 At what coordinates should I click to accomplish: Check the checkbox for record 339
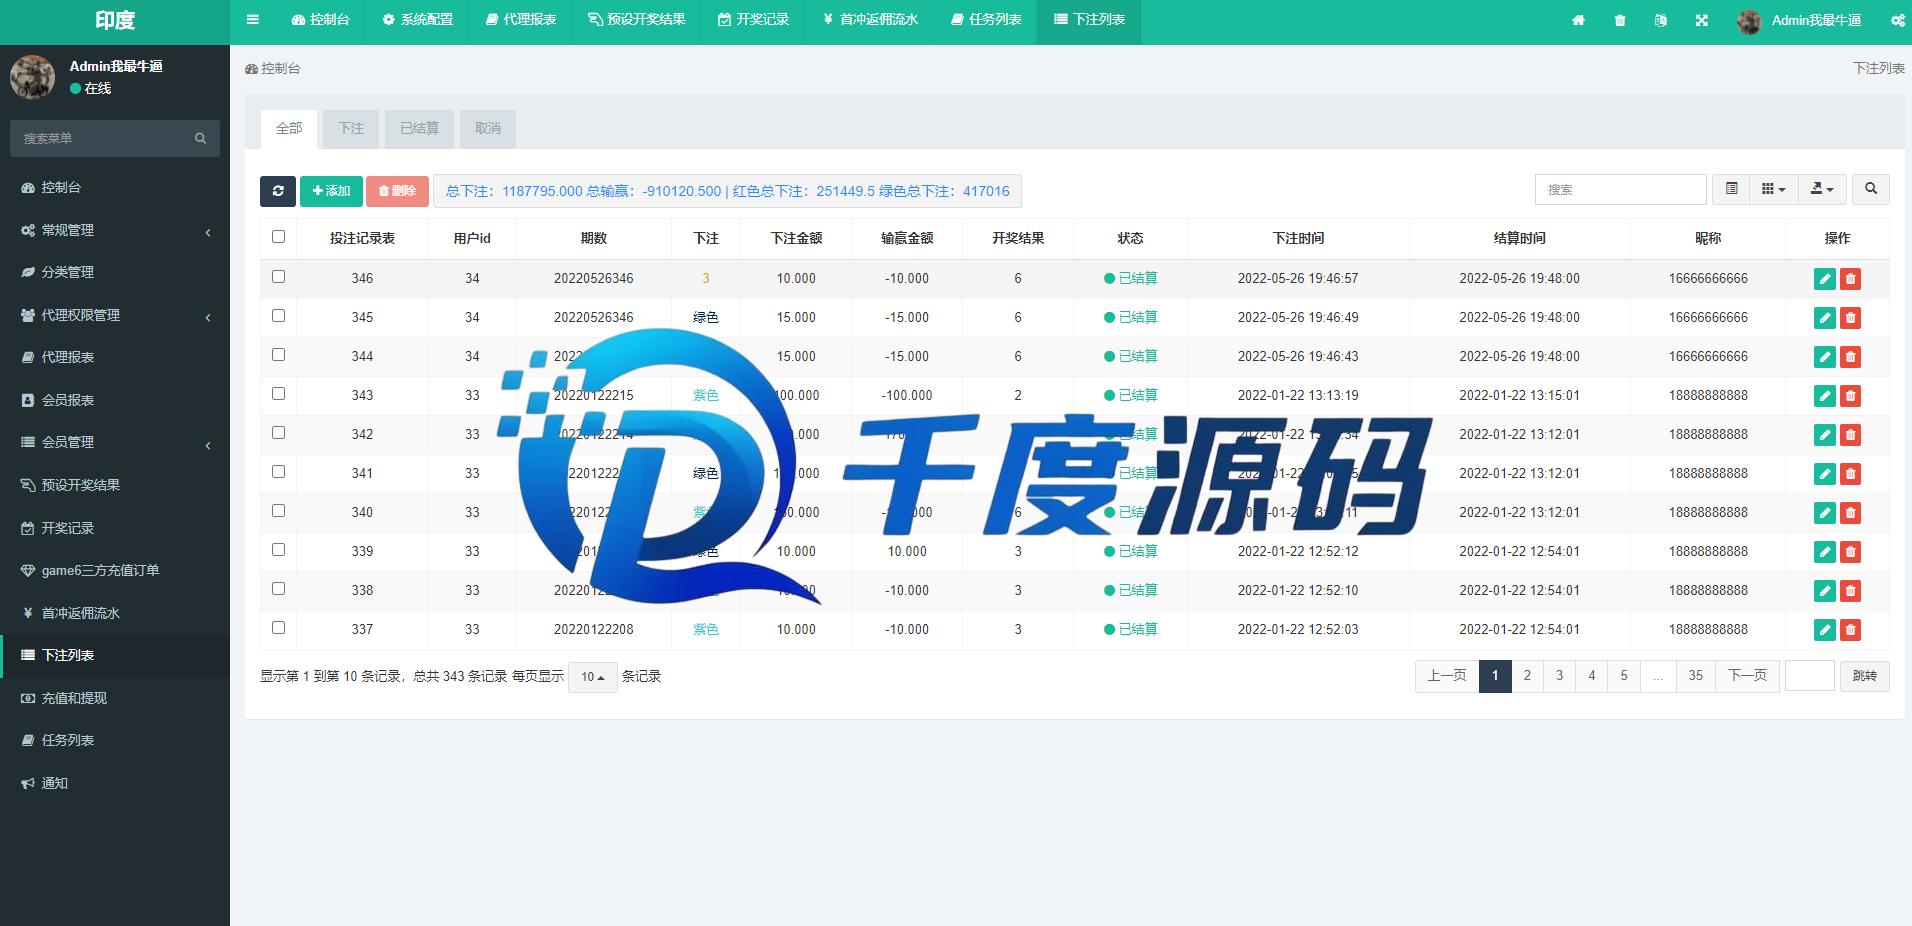tap(278, 550)
